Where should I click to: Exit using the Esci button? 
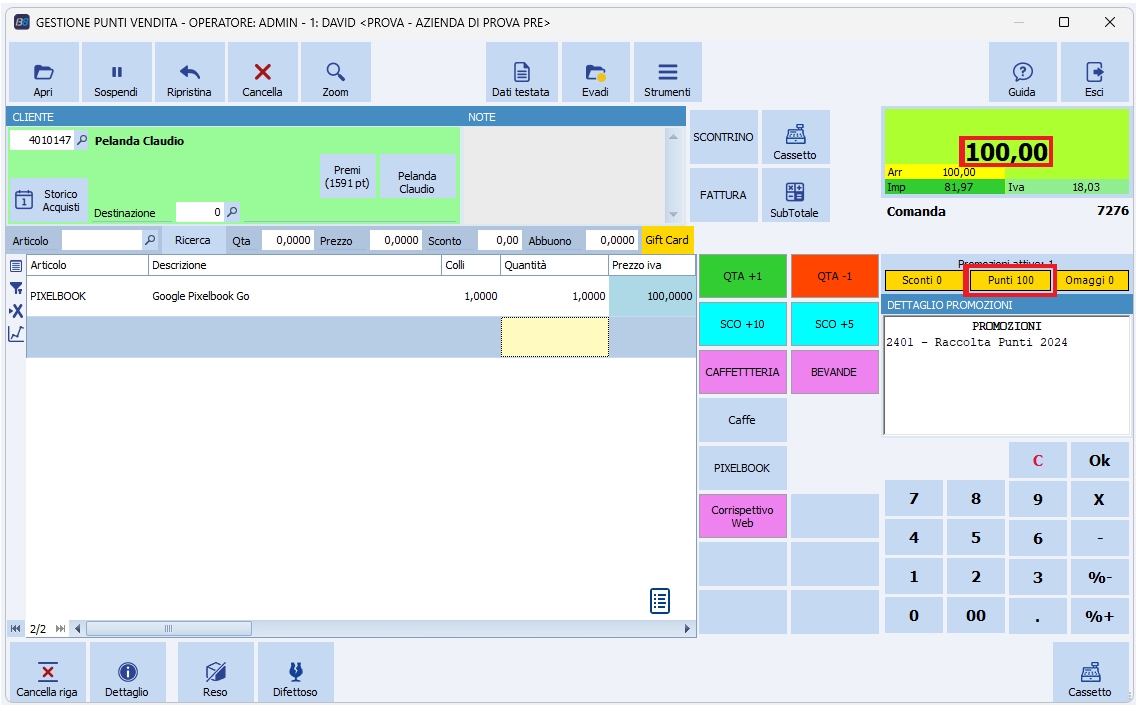[1094, 72]
